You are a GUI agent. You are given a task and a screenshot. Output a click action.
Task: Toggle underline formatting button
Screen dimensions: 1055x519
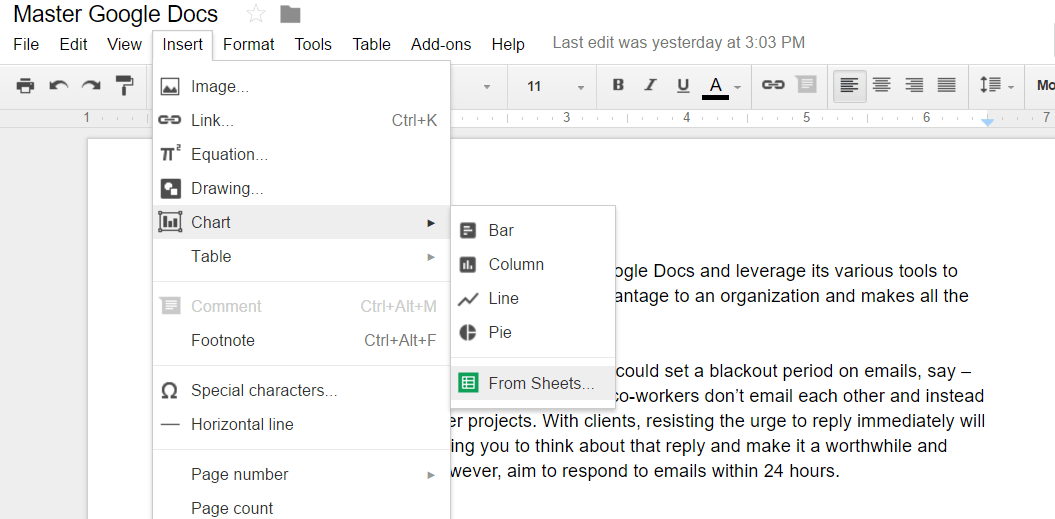683,85
